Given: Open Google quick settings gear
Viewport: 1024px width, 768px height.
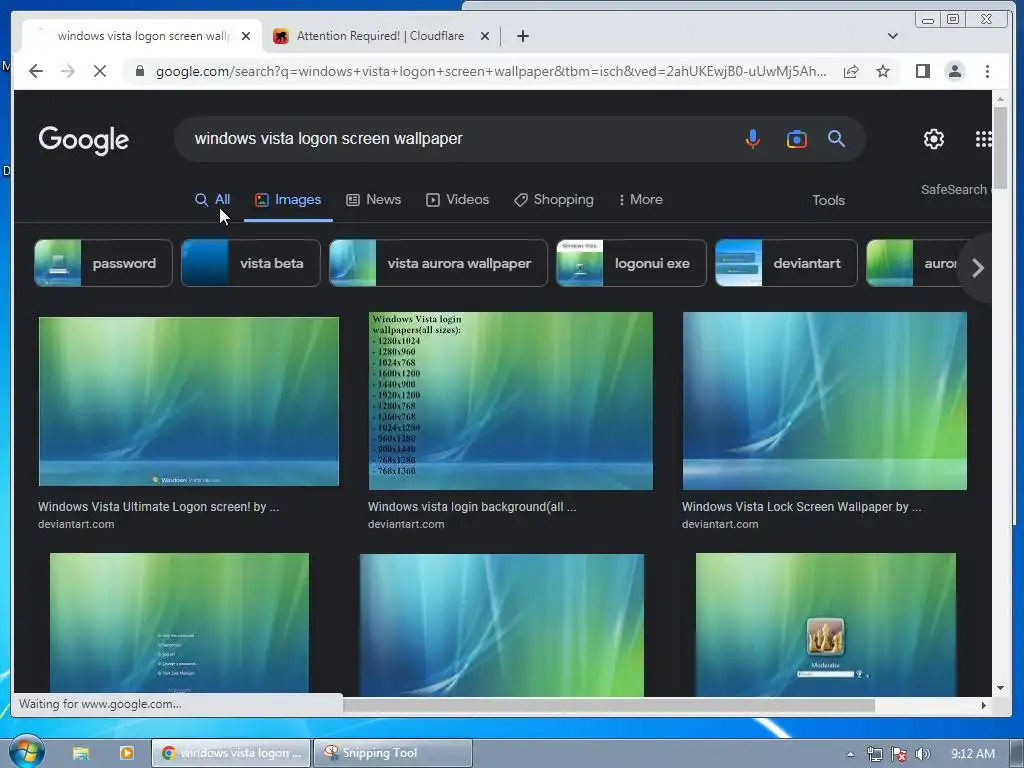Looking at the screenshot, I should (934, 138).
